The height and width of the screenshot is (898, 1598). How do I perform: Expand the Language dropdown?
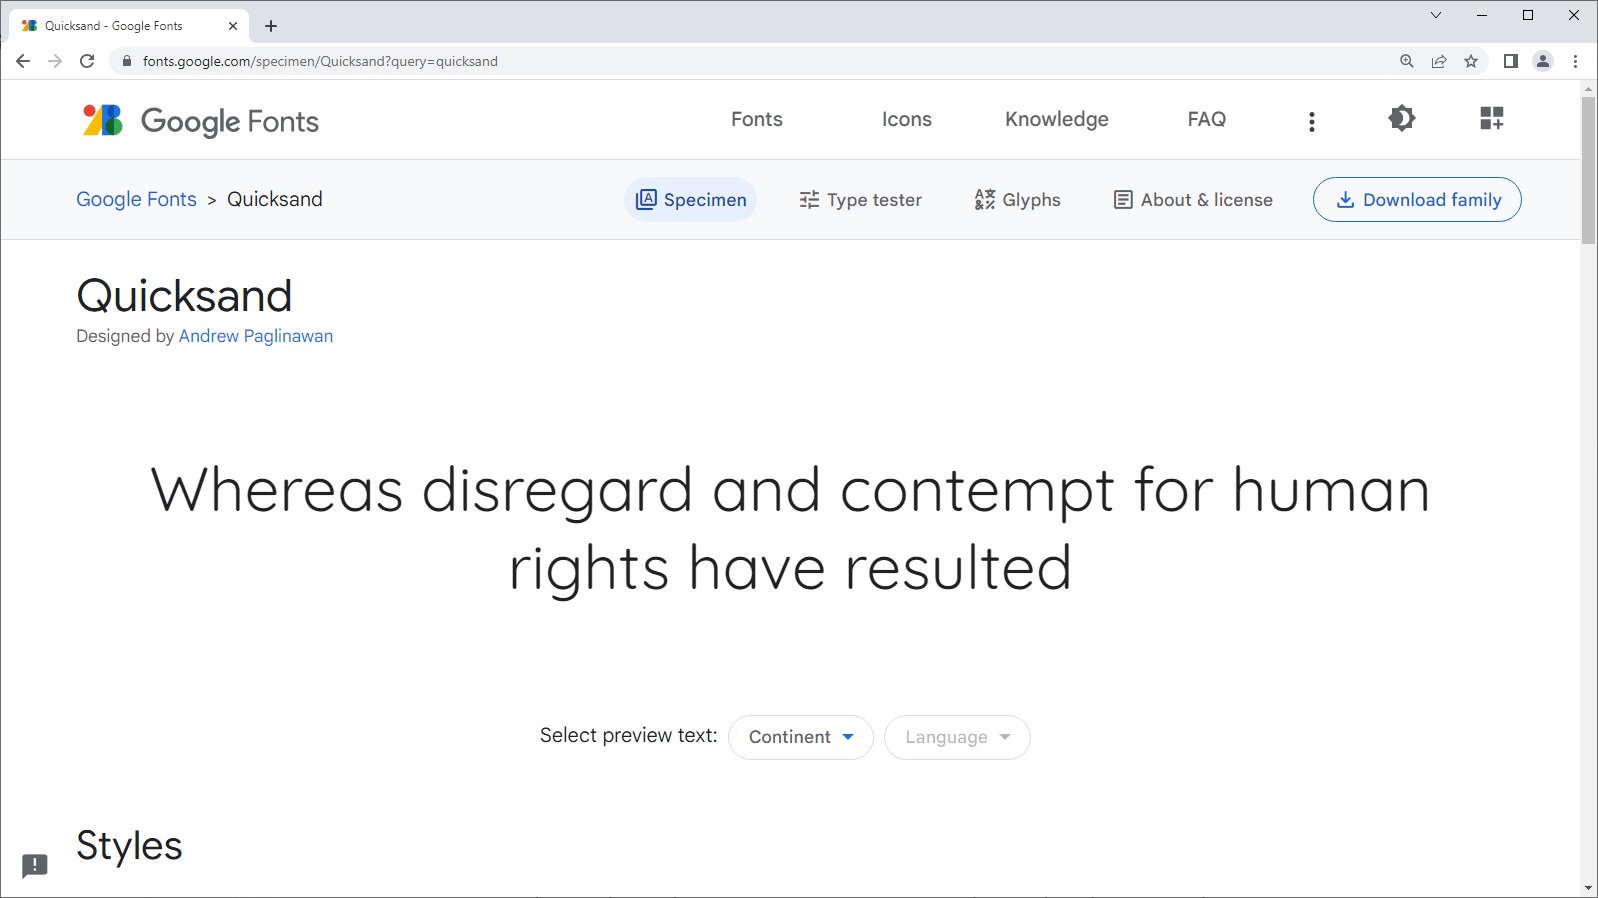(x=957, y=737)
